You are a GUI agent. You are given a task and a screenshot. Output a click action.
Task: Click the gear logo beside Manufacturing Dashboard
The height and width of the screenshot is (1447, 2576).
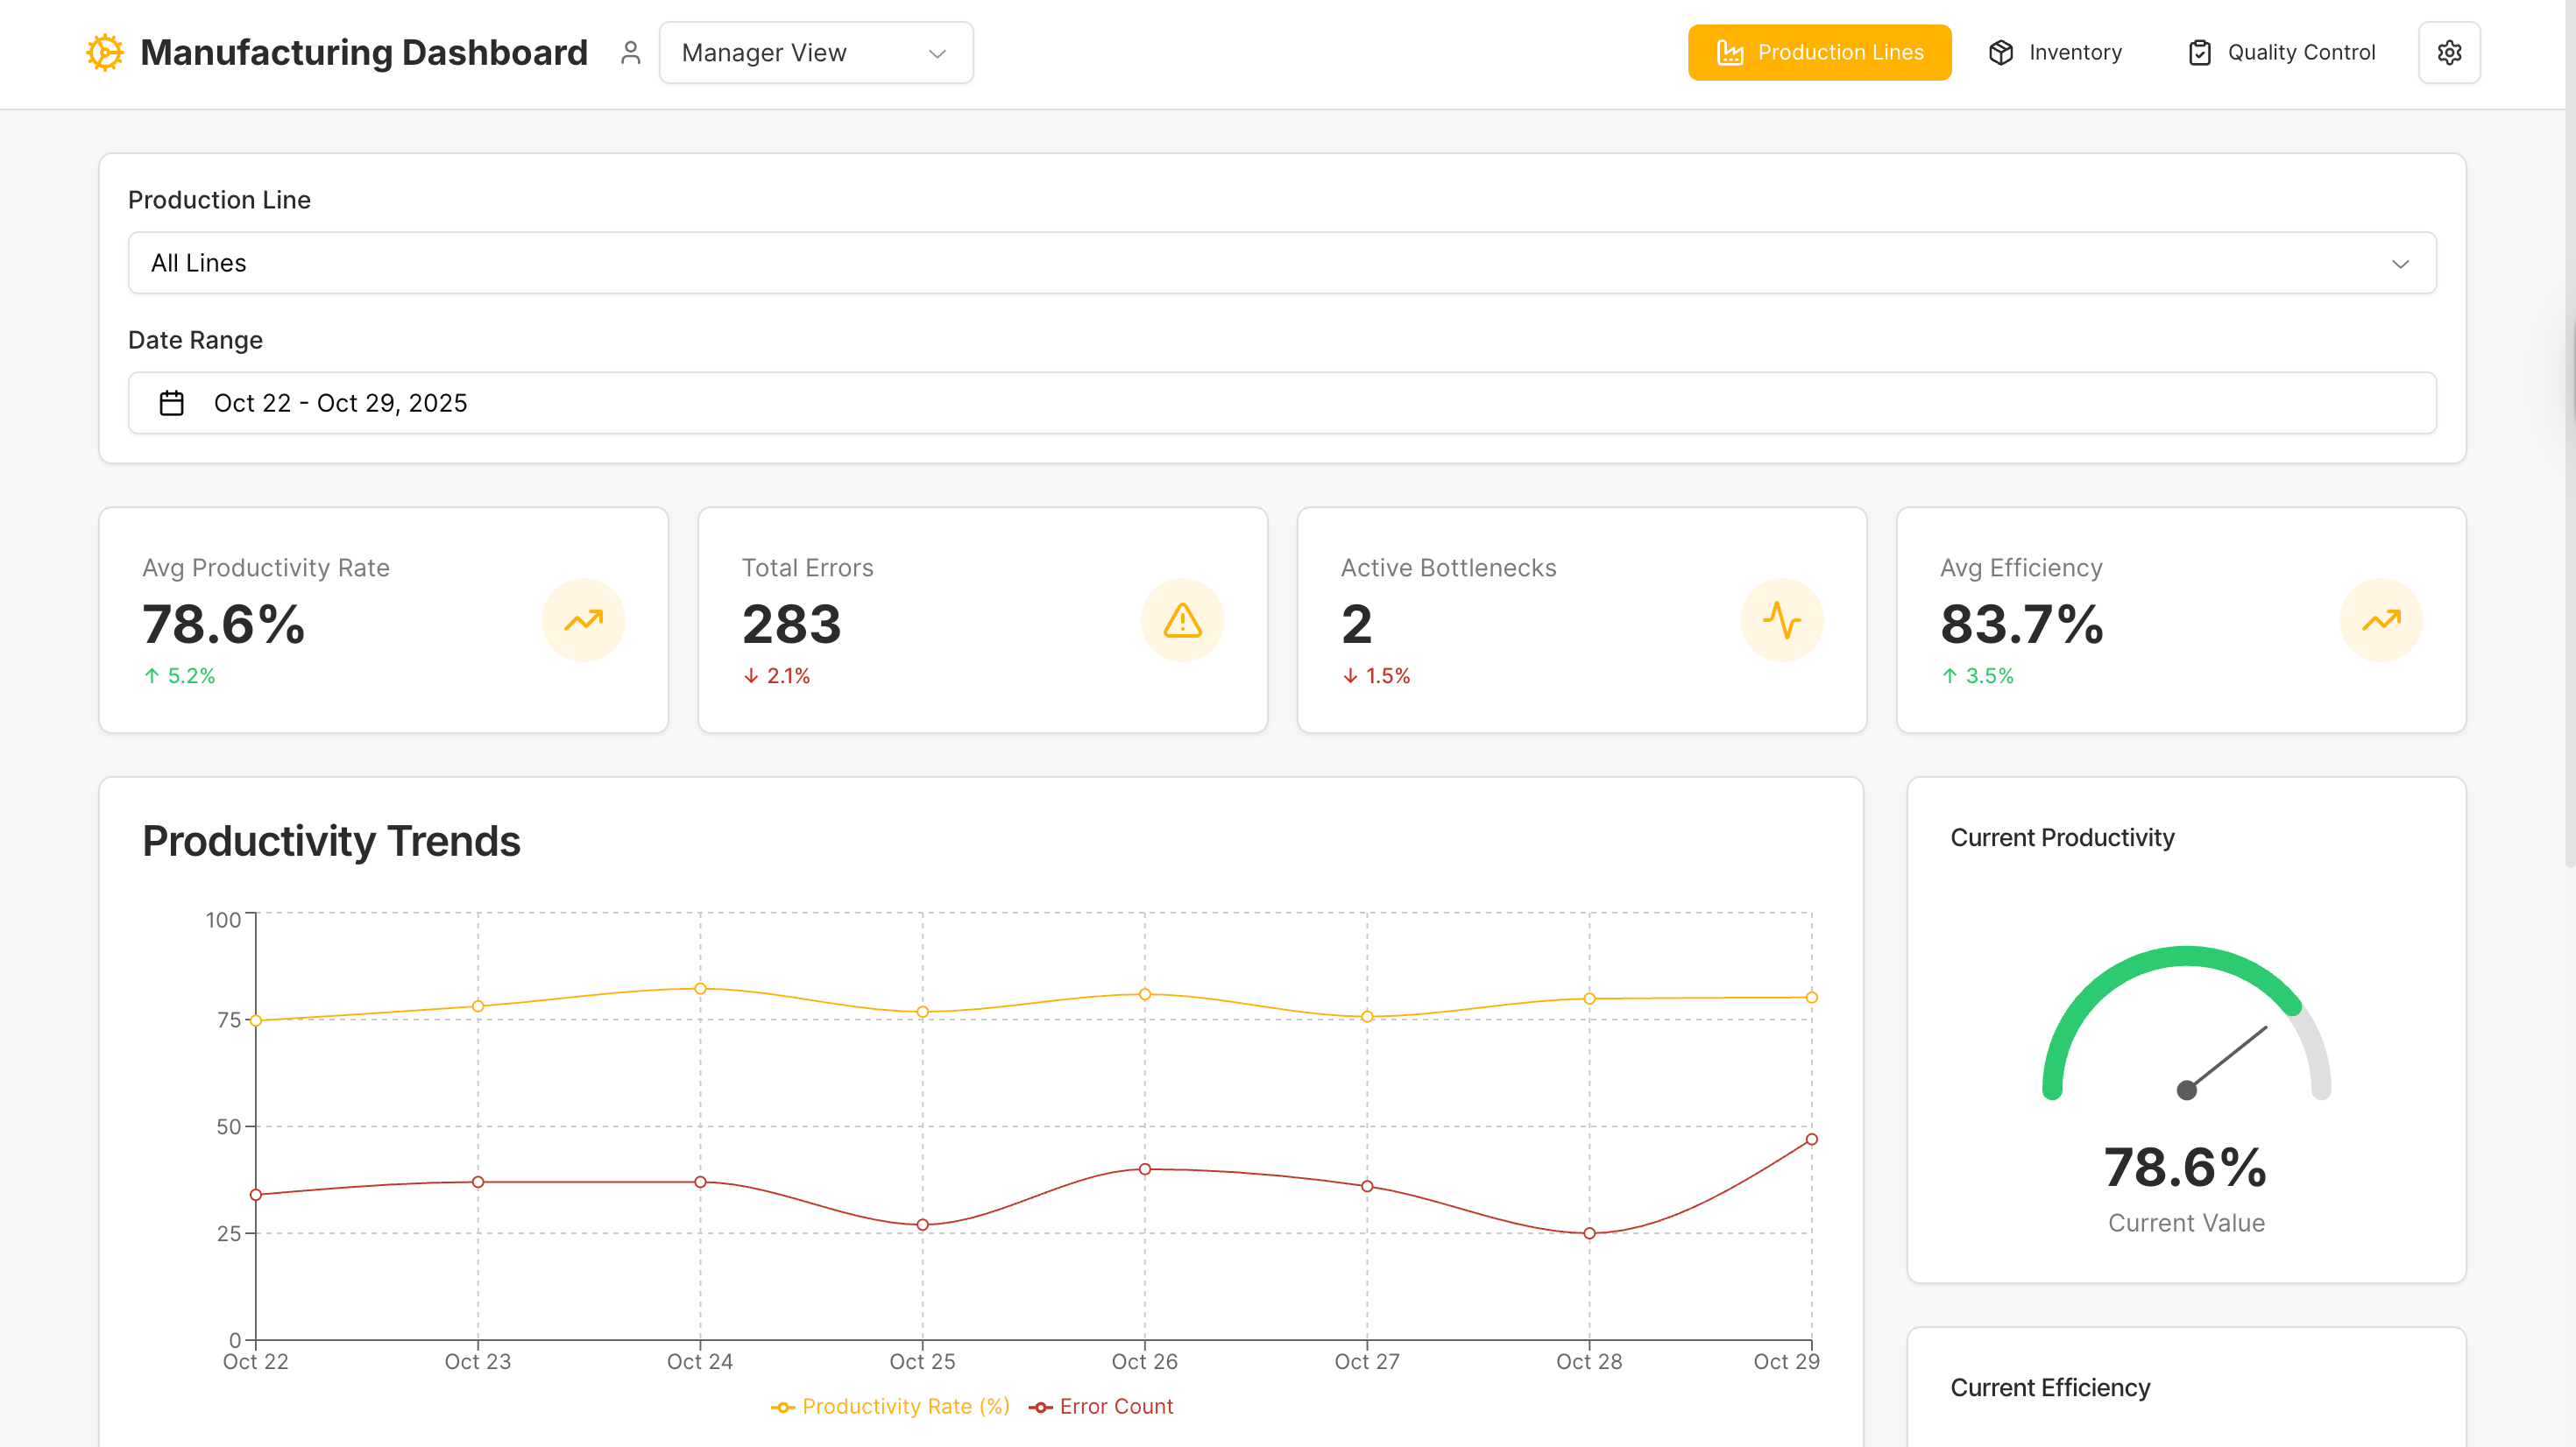104,51
